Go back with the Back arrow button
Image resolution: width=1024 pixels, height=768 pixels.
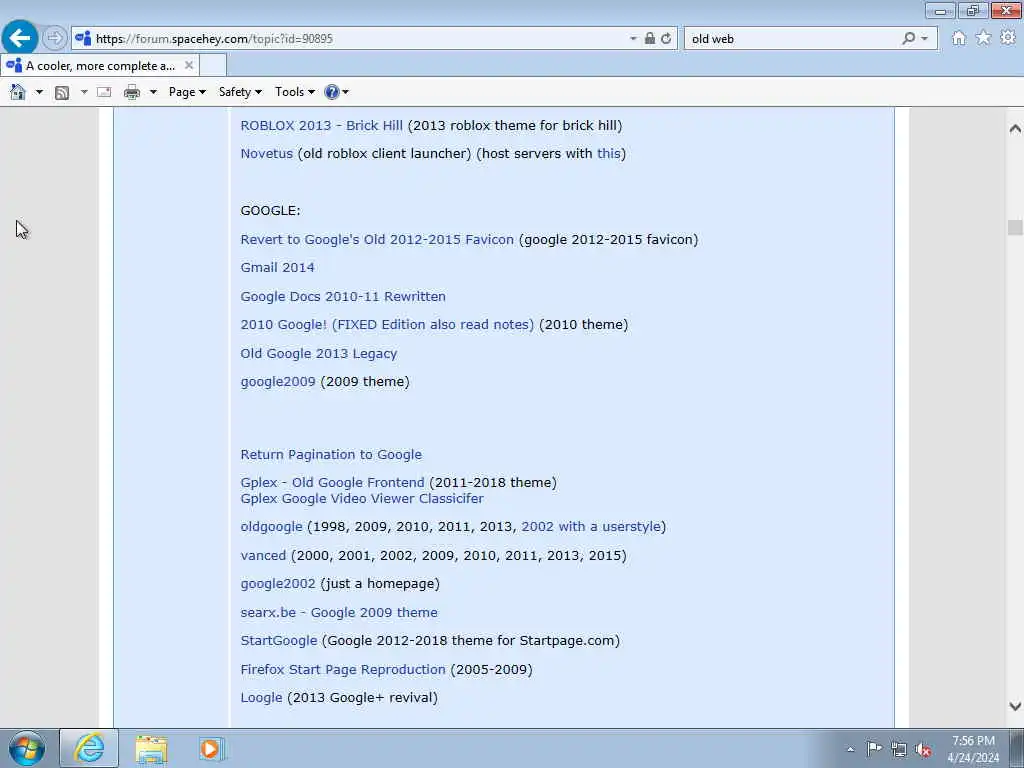20,38
